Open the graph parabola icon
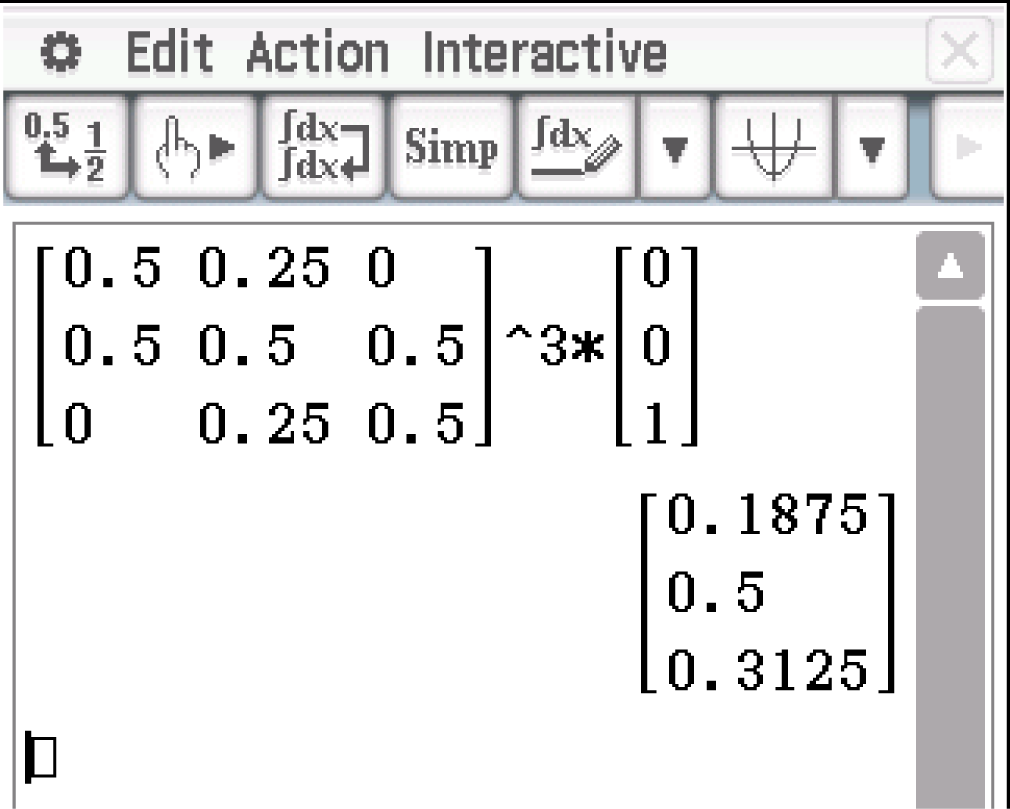 coord(773,148)
